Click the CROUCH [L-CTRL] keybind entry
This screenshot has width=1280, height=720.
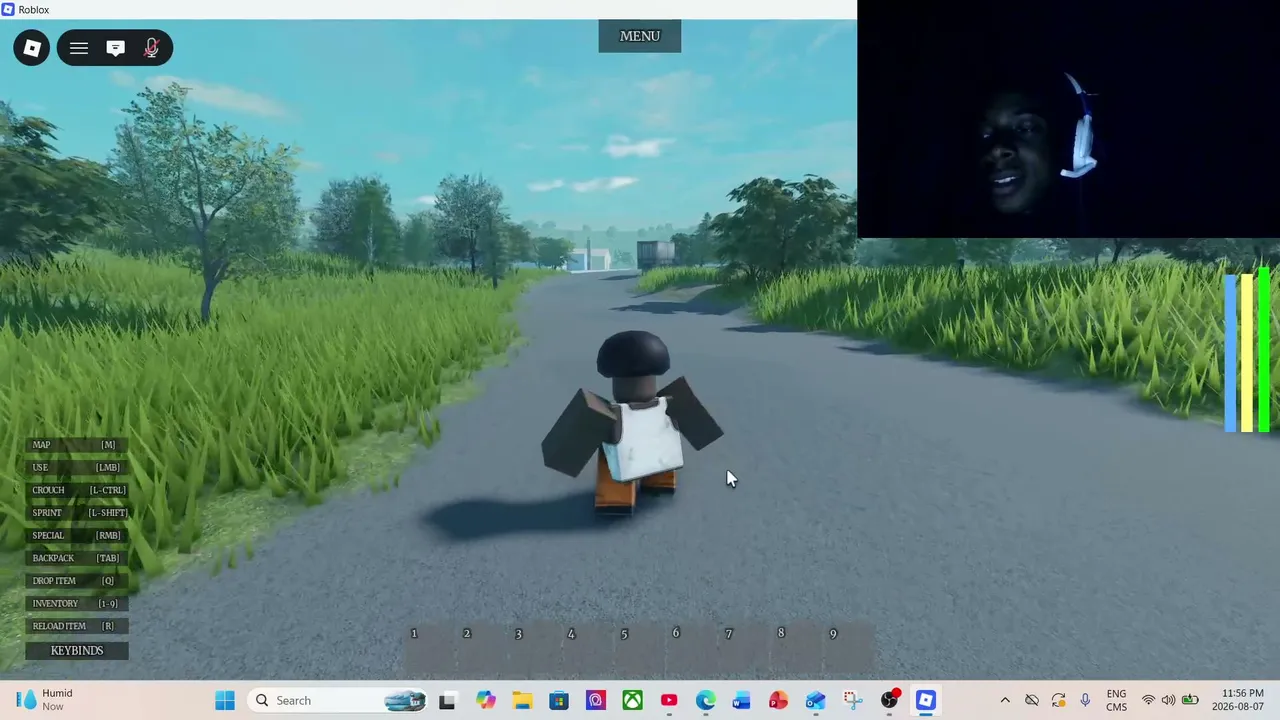point(77,490)
